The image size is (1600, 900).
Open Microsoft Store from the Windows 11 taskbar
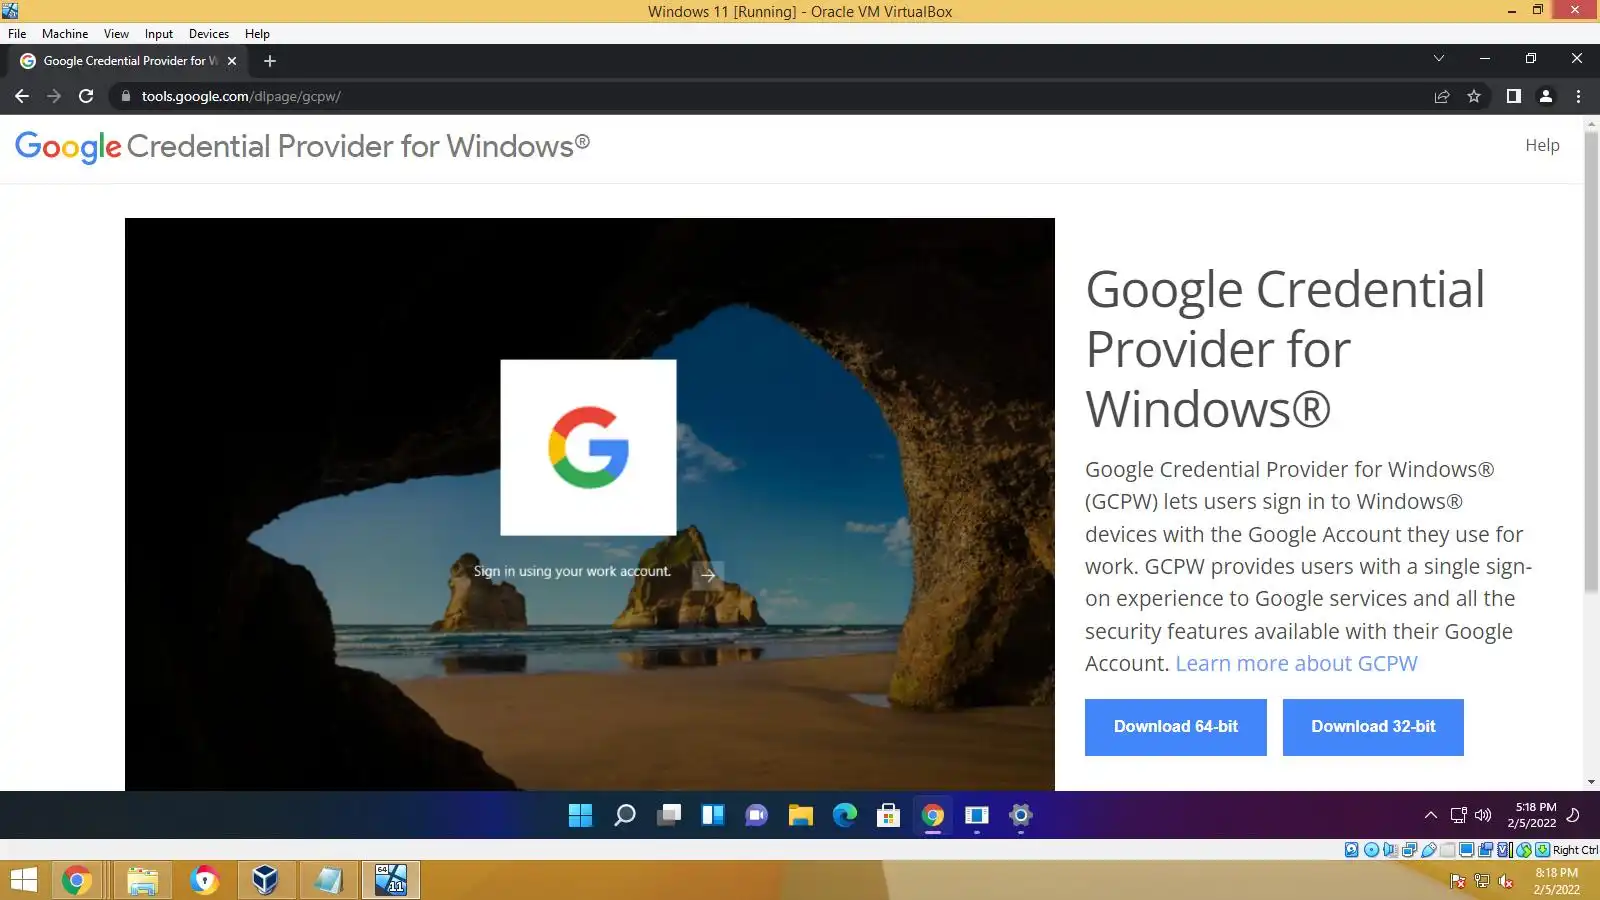(x=889, y=815)
